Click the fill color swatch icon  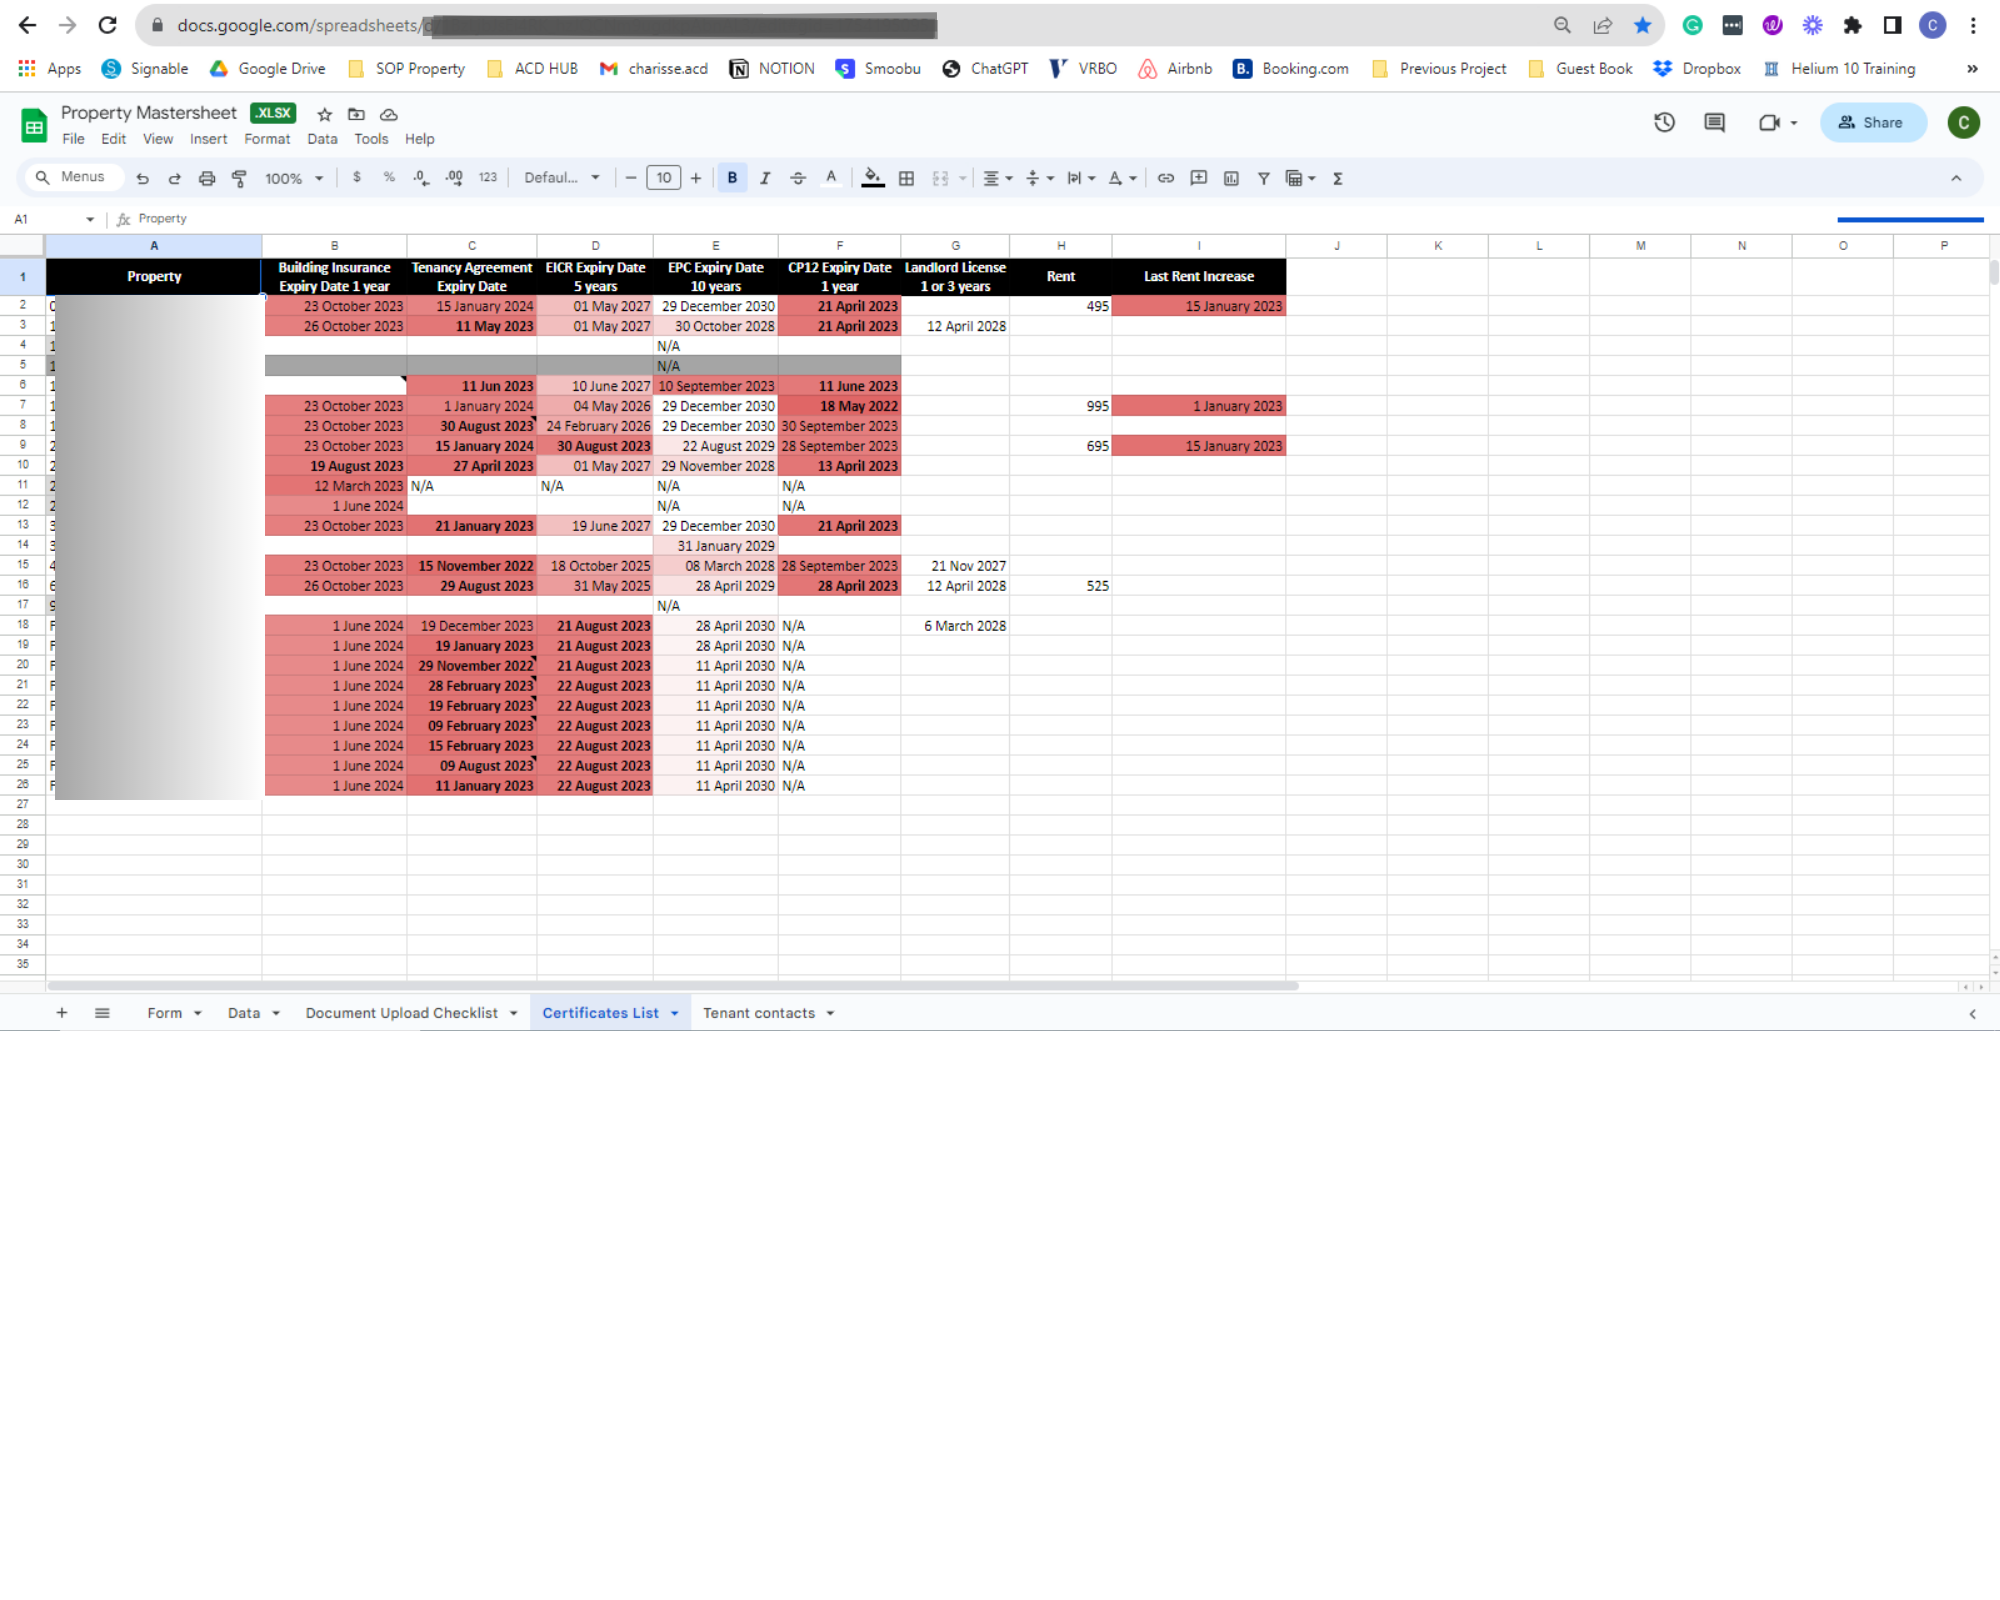point(872,178)
